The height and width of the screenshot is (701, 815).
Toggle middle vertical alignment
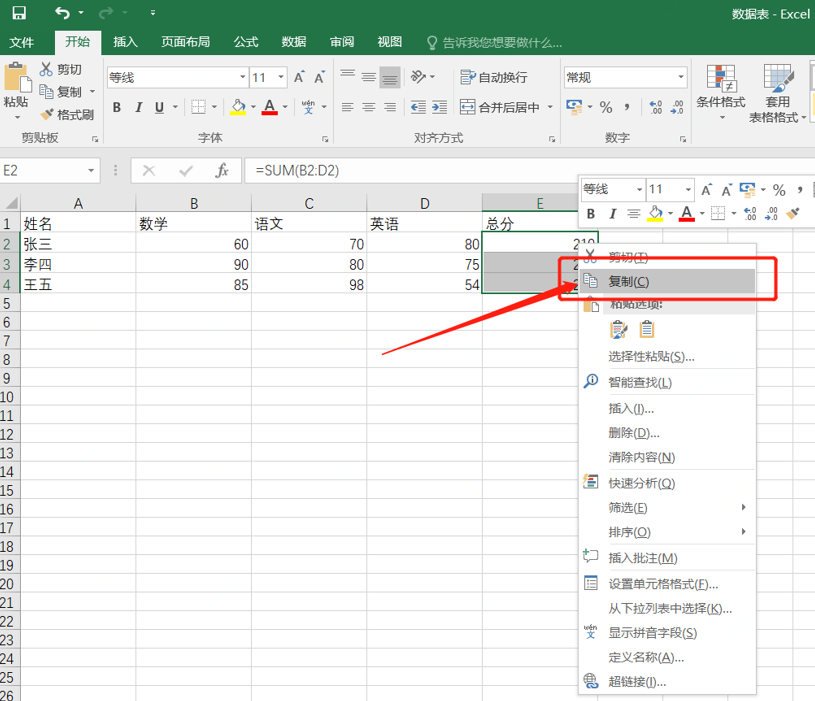coord(369,77)
